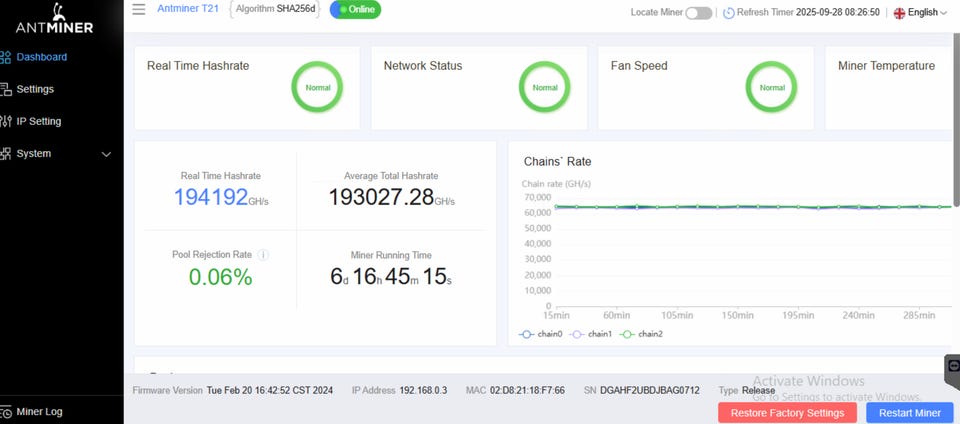Click the Network Status Normal ring
This screenshot has height=424, width=960.
[x=544, y=87]
